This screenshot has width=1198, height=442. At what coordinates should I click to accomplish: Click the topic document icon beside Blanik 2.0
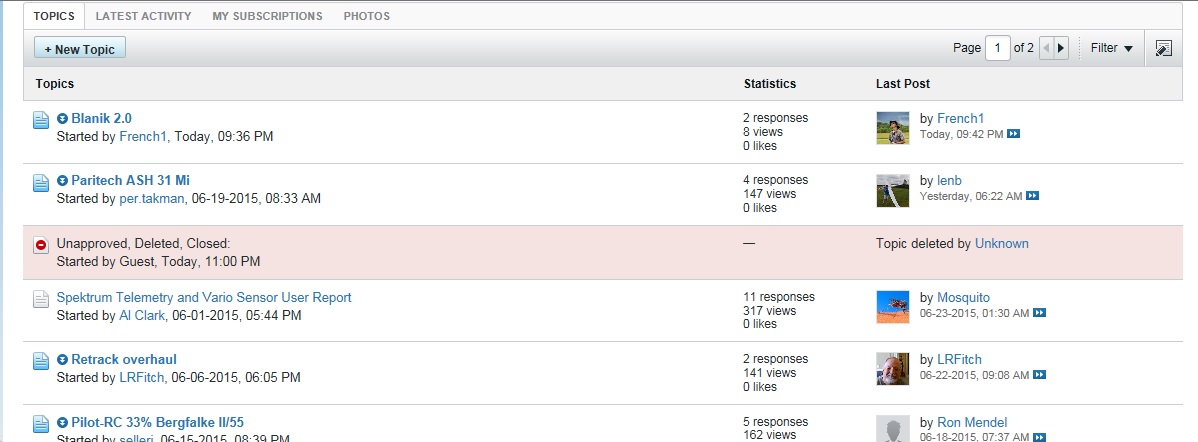[x=41, y=120]
